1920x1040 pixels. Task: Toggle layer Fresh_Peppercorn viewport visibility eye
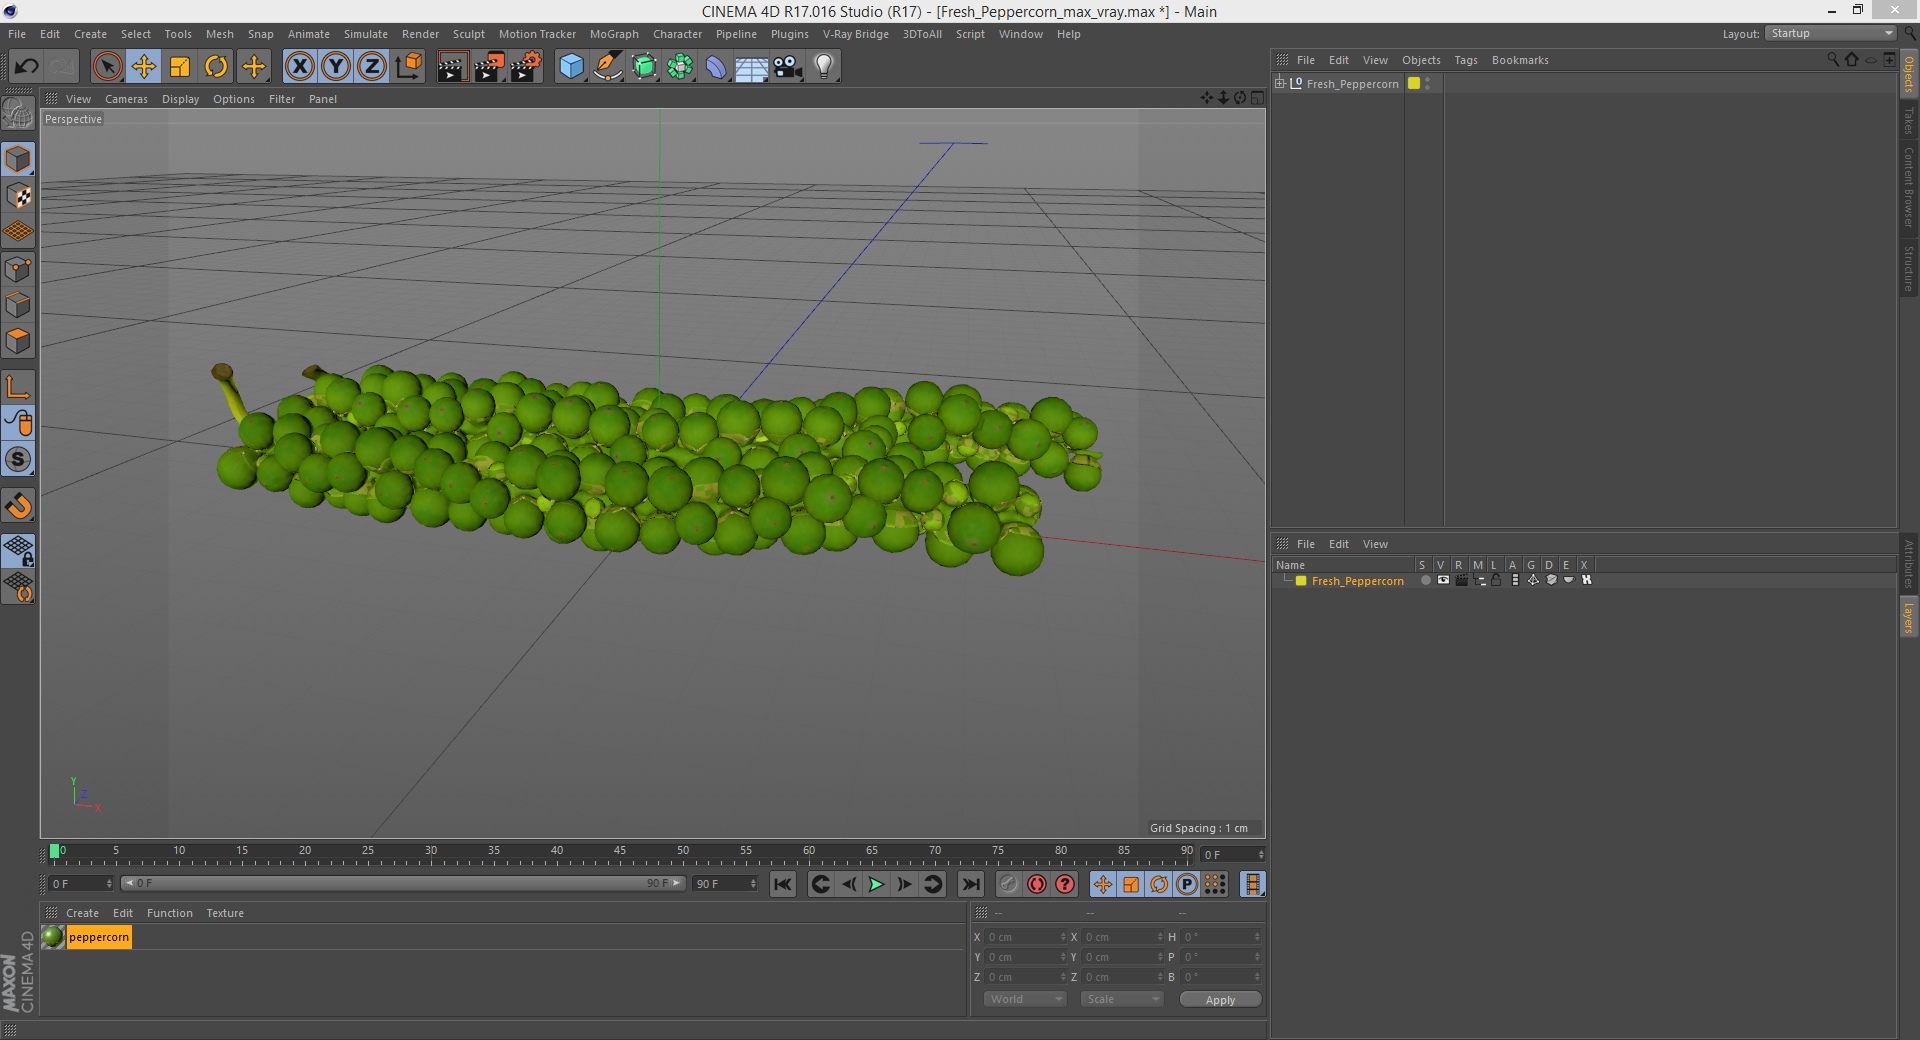(x=1443, y=580)
